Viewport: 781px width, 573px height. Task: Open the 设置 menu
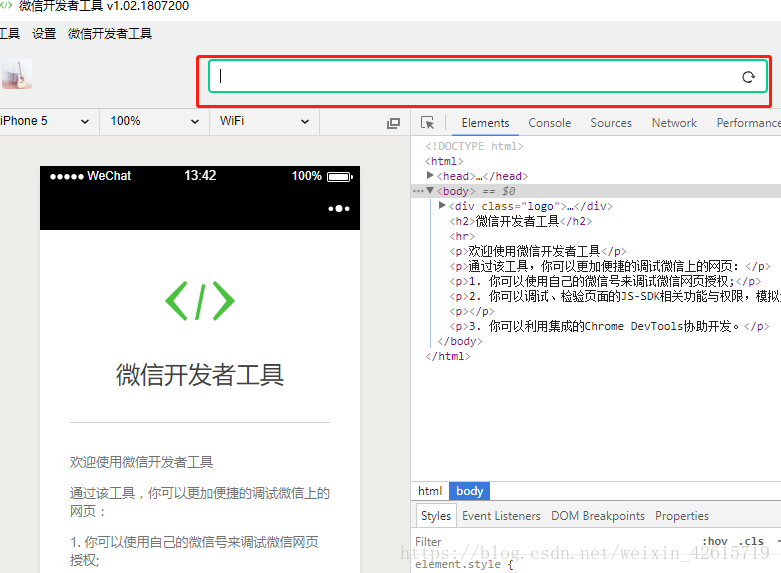tap(44, 34)
